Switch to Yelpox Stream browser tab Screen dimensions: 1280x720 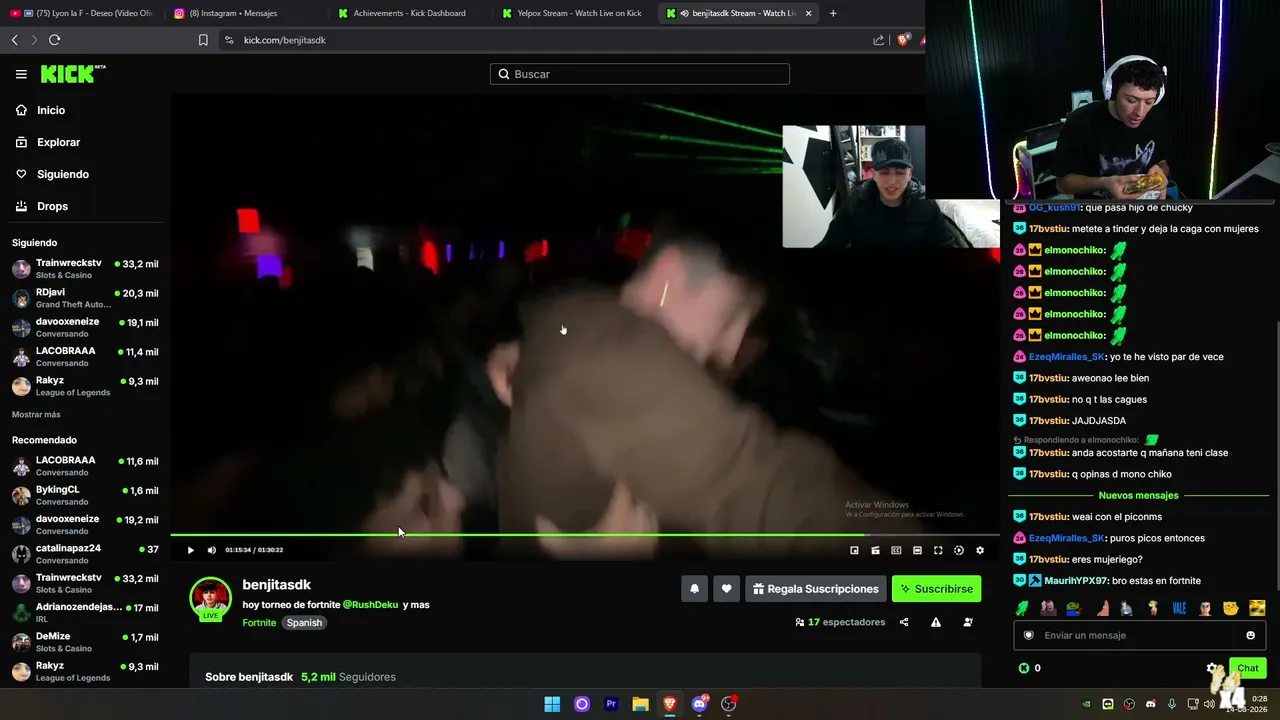pyautogui.click(x=571, y=13)
